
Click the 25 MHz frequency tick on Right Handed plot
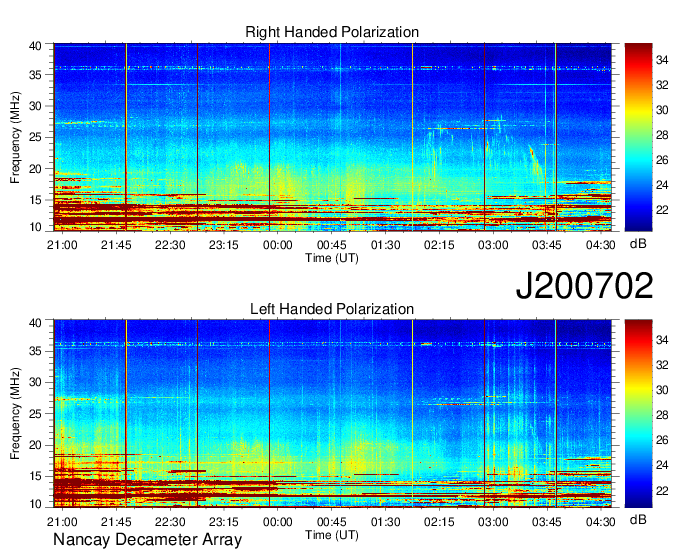(36, 138)
